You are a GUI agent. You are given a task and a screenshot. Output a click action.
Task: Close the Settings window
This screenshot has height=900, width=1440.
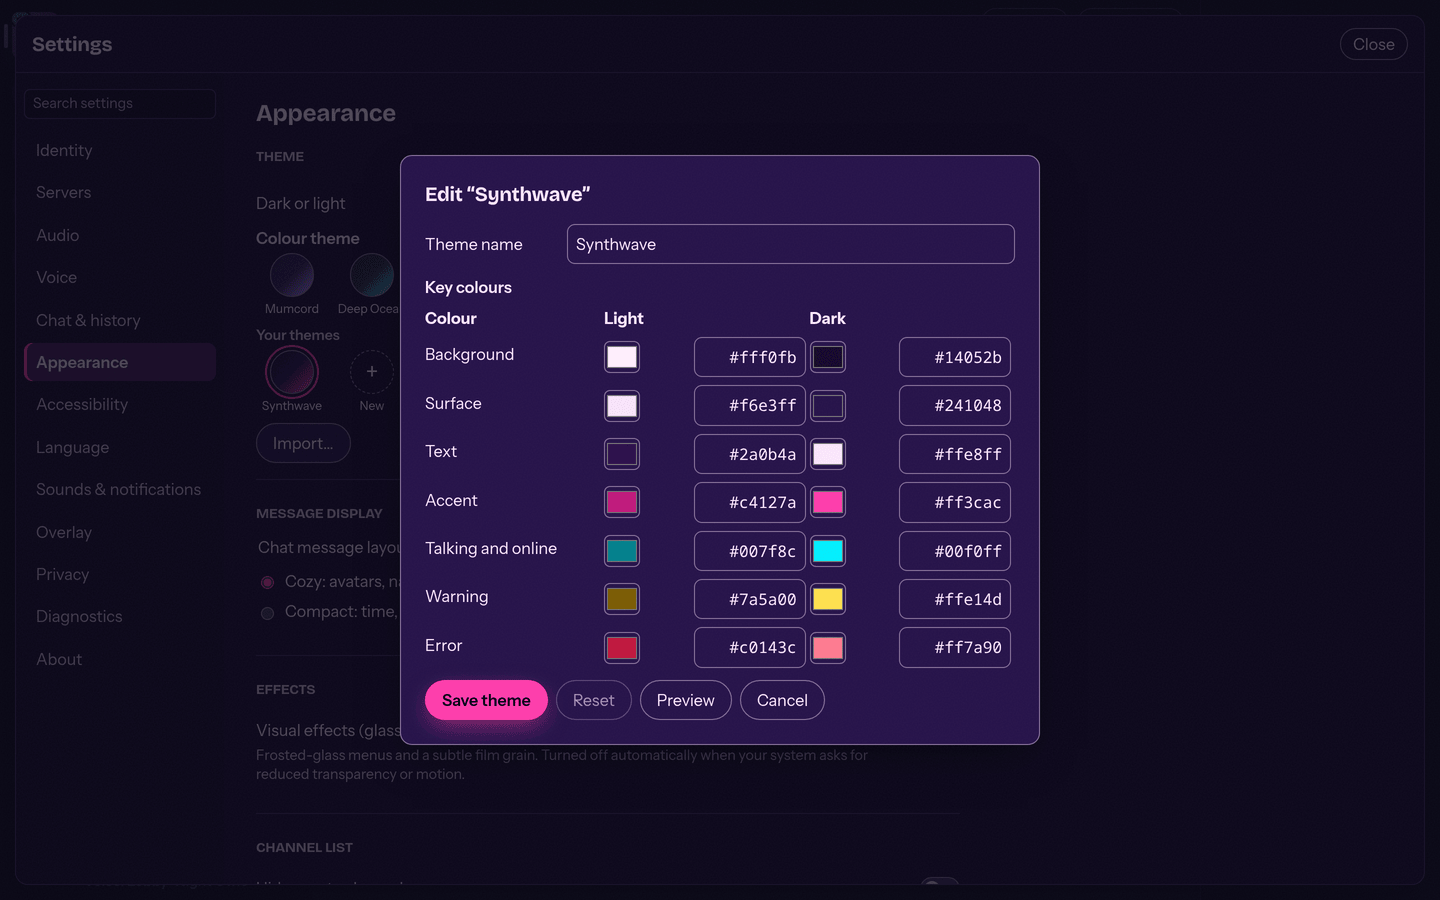click(x=1374, y=44)
